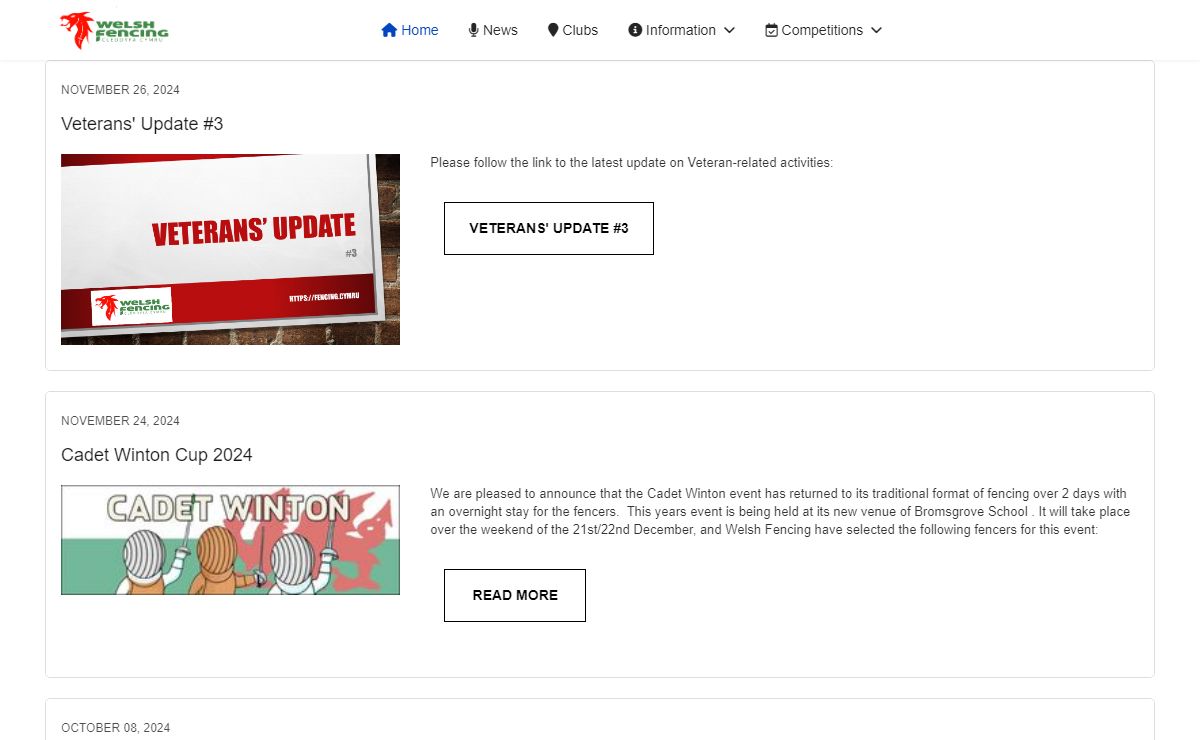Click READ MORE for Cadet Winton Cup
The image size is (1200, 740).
515,595
